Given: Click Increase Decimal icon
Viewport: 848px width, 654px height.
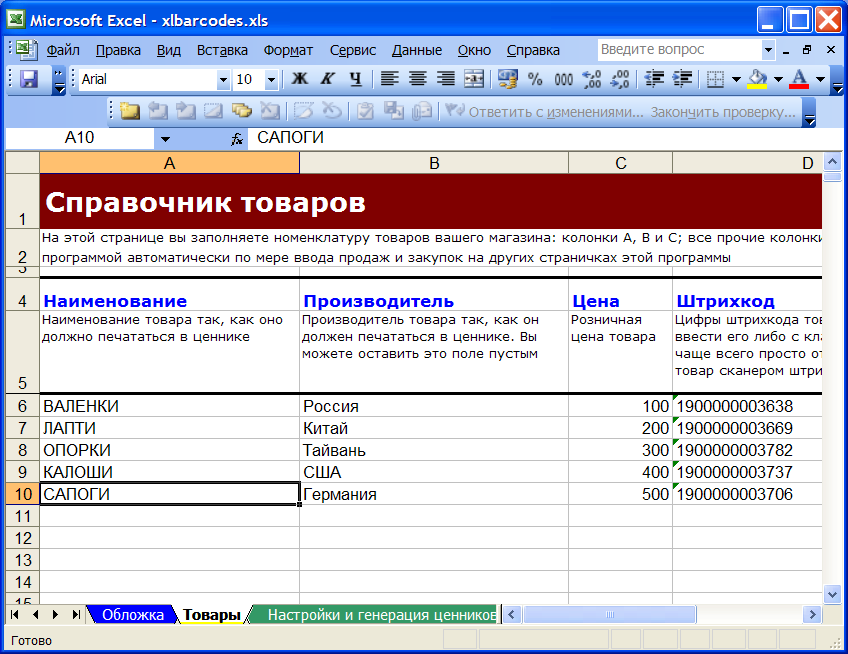Looking at the screenshot, I should point(592,79).
